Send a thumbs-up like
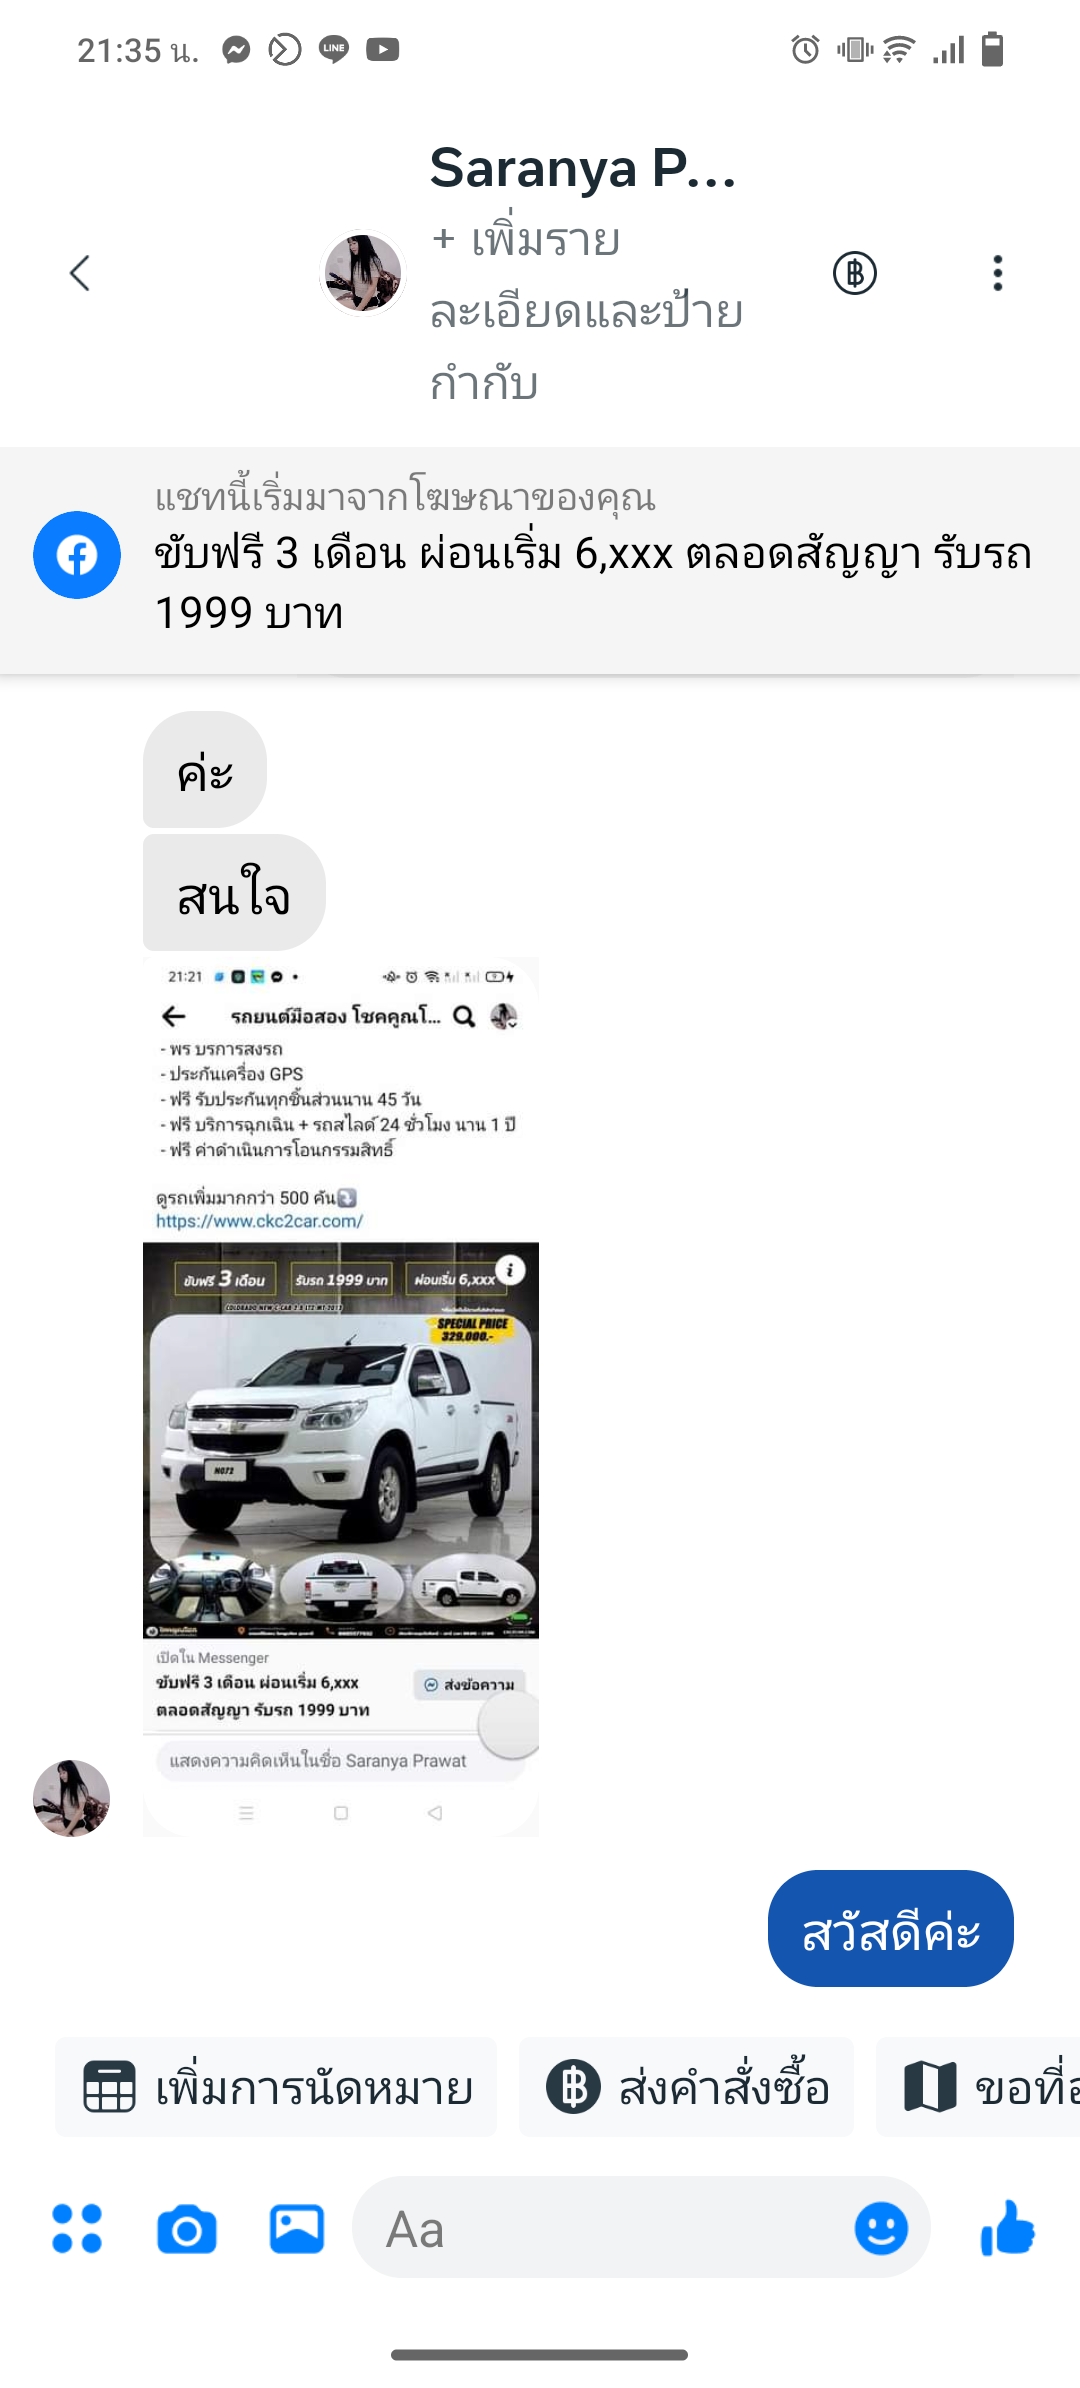 (1007, 2228)
